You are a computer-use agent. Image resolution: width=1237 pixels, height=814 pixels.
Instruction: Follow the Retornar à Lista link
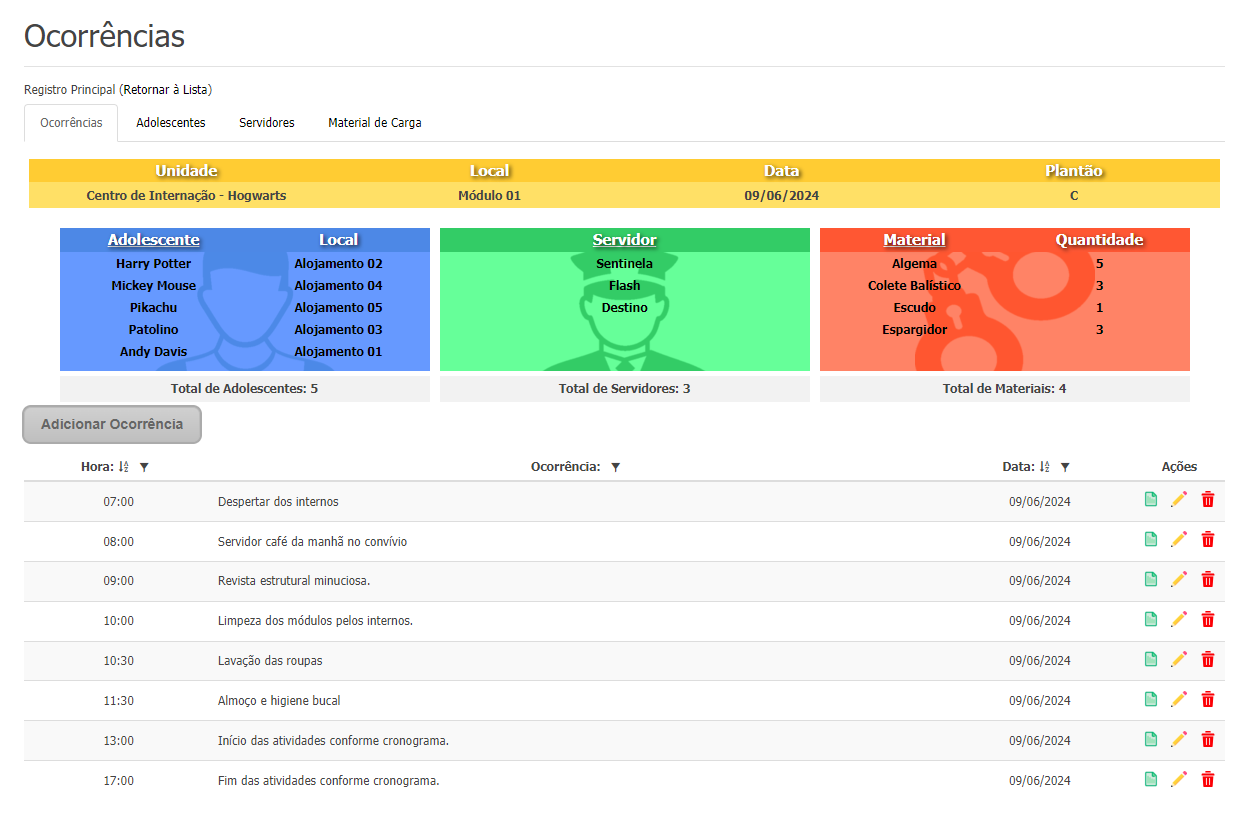[x=167, y=89]
